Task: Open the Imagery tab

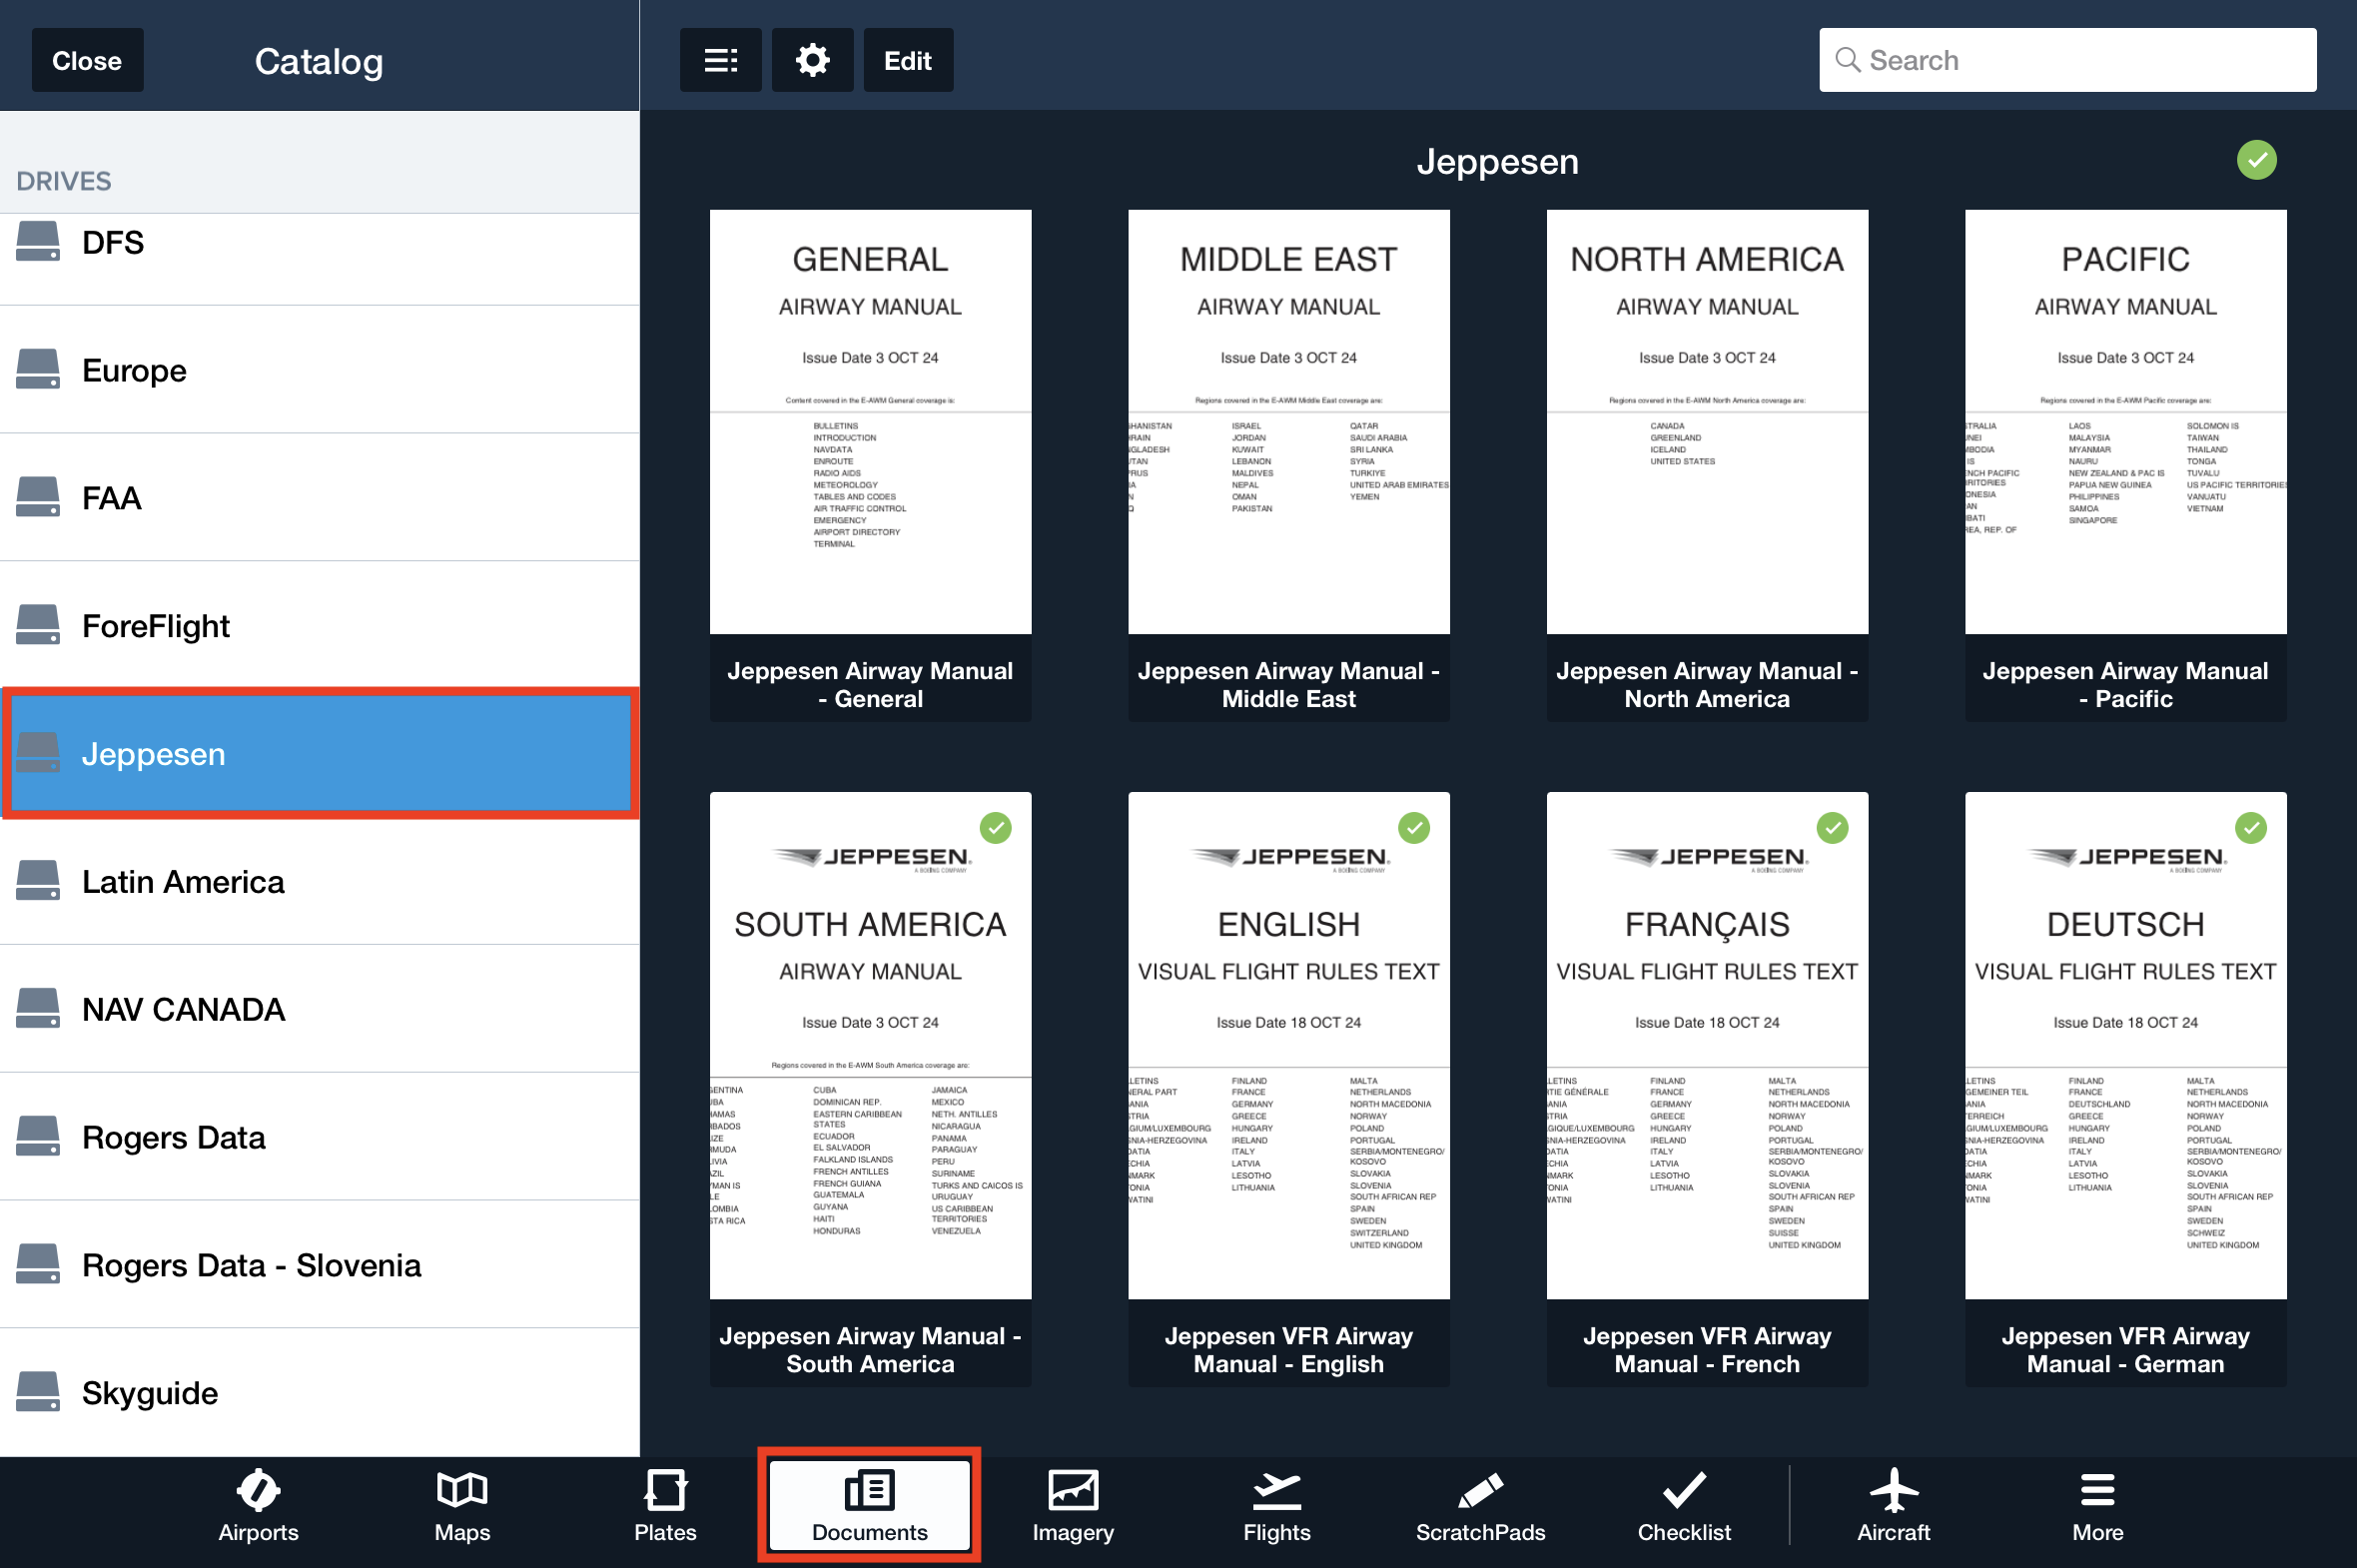Action: click(x=1073, y=1506)
